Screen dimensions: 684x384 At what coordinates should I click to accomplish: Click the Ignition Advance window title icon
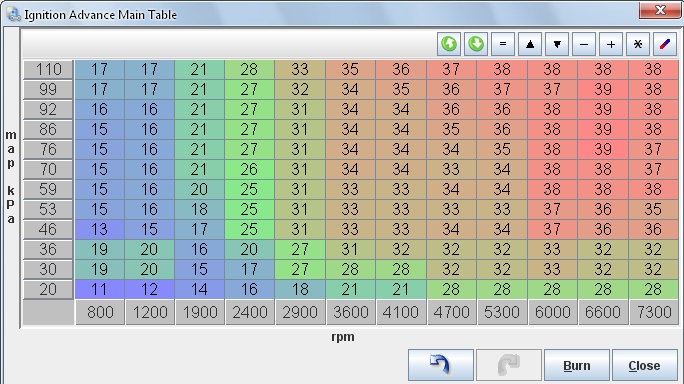click(x=14, y=14)
